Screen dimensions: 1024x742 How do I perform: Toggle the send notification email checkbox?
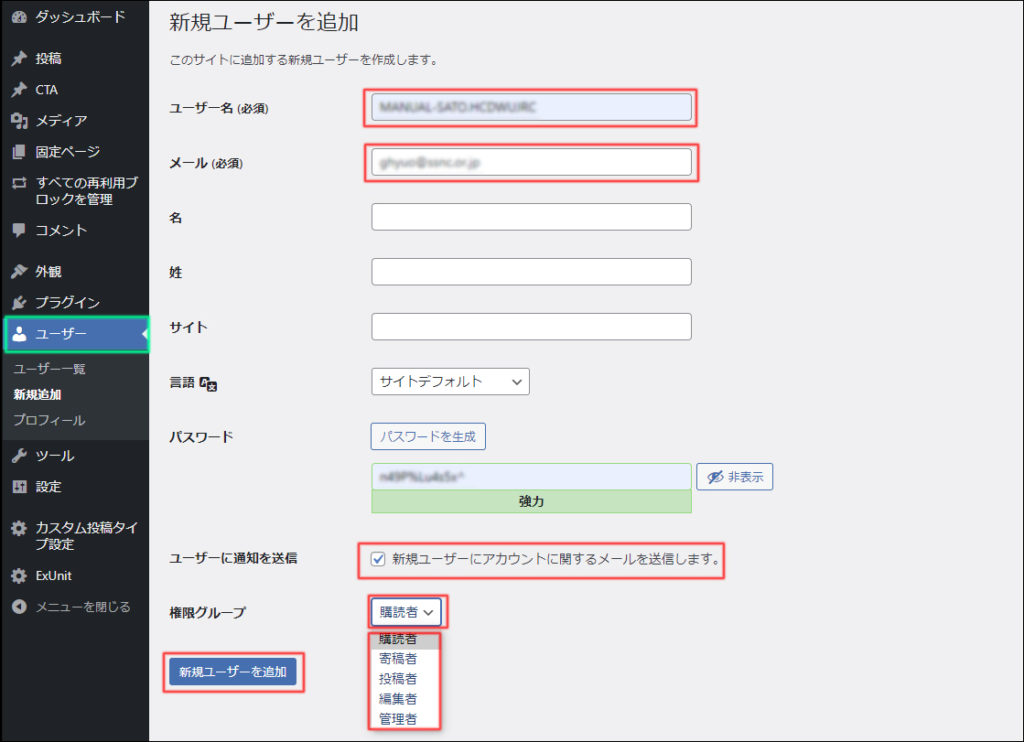tap(378, 559)
